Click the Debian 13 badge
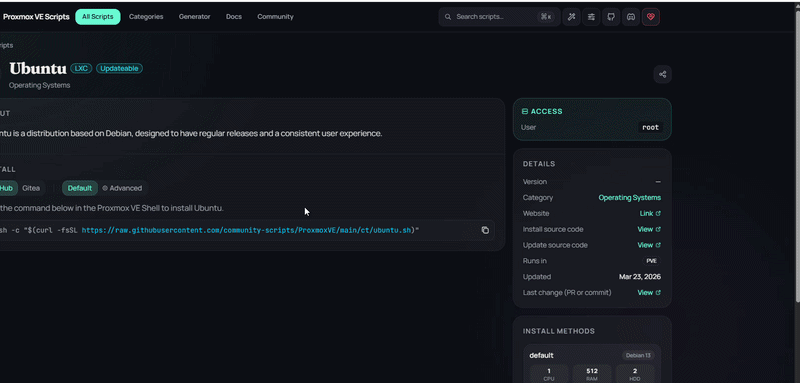Image resolution: width=800 pixels, height=383 pixels. (638, 355)
